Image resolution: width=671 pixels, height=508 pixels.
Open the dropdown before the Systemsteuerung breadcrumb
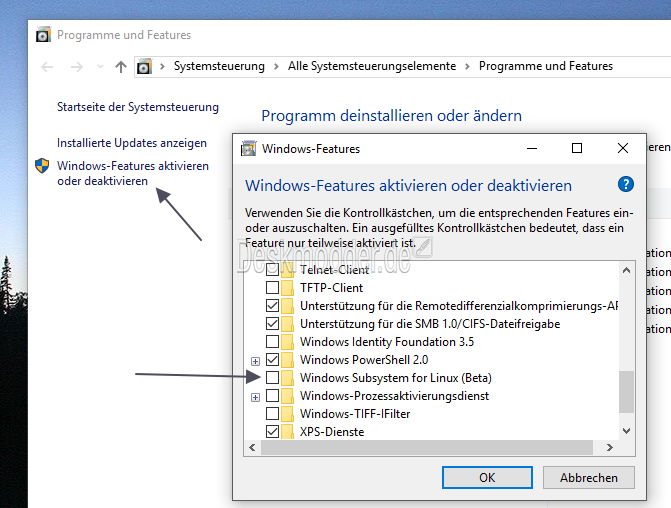162,66
